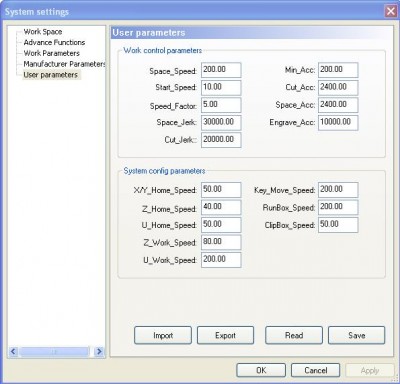This screenshot has width=400, height=384.
Task: Click the Z_Work_Speed label text
Action: tap(170, 243)
